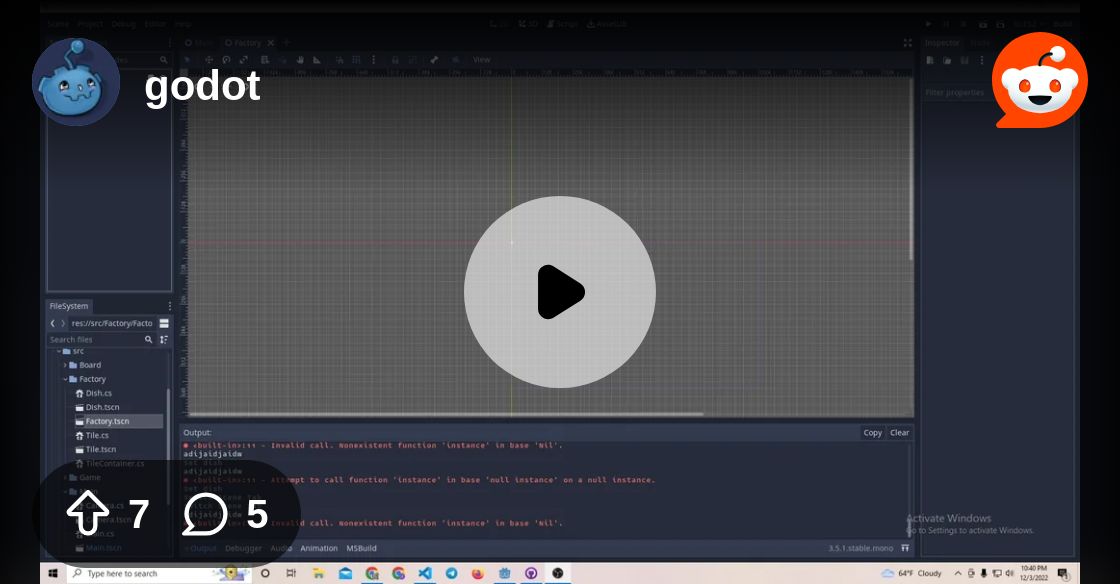Select the FileSystem dock tab
This screenshot has width=1120, height=584.
point(69,306)
